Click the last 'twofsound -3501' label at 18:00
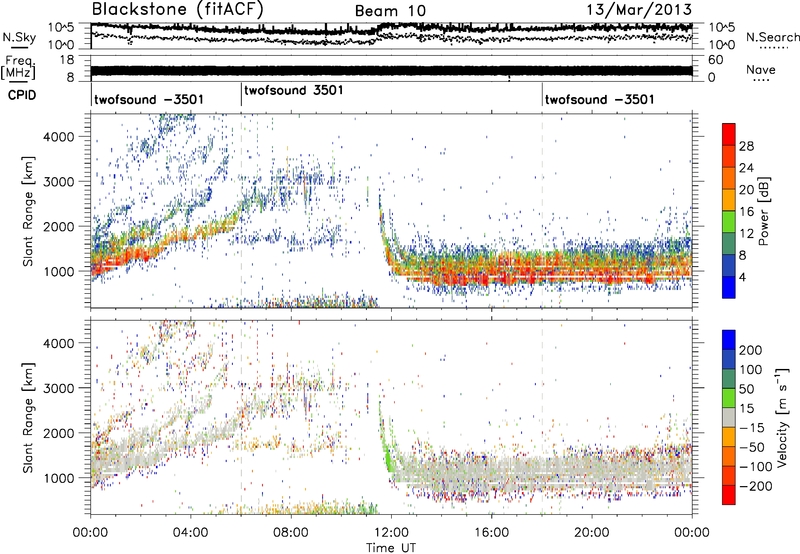 tap(599, 99)
